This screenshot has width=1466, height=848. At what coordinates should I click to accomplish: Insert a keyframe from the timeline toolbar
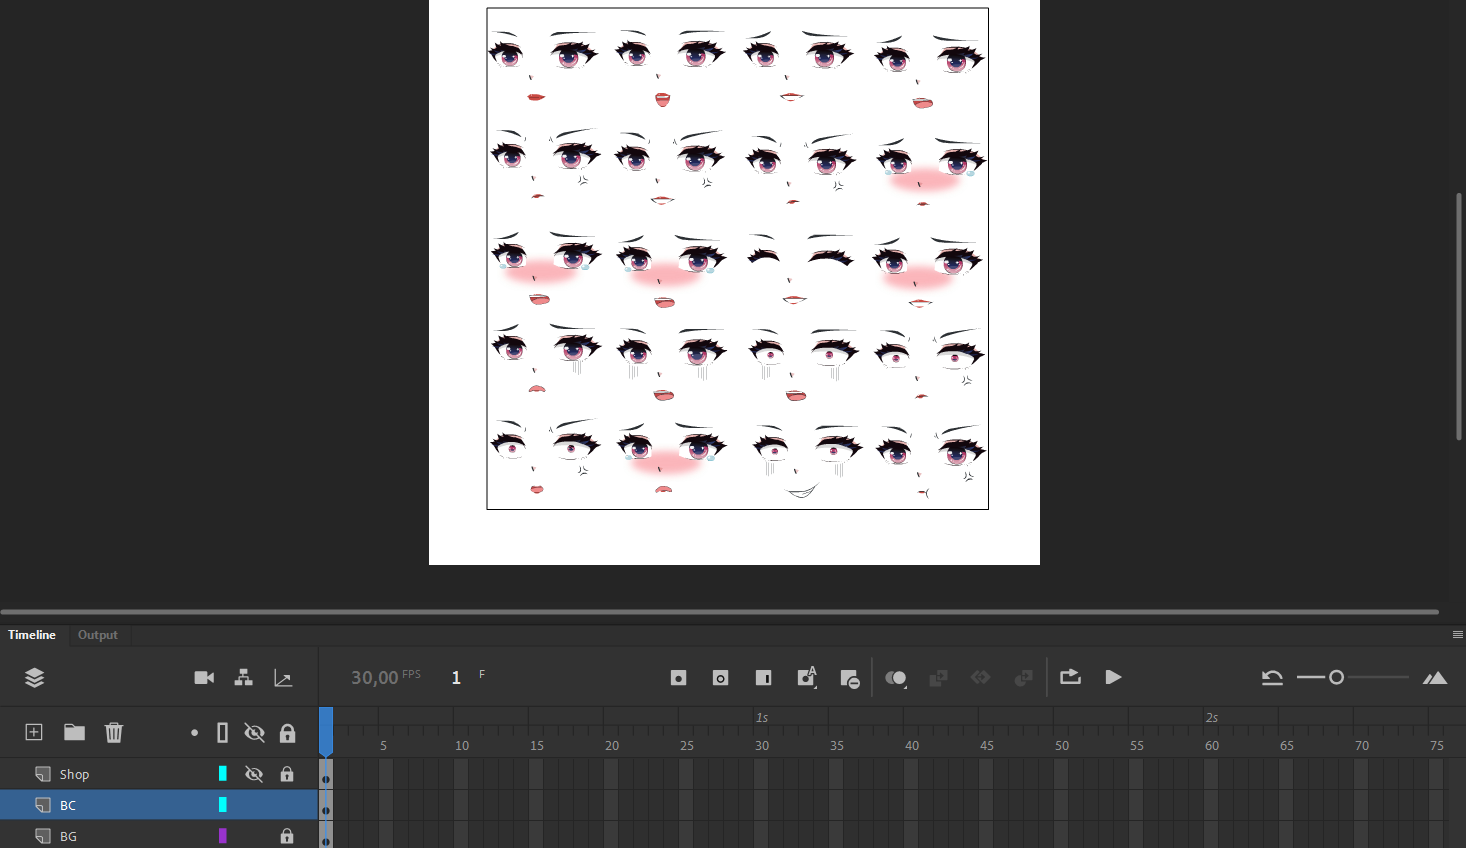coord(678,678)
